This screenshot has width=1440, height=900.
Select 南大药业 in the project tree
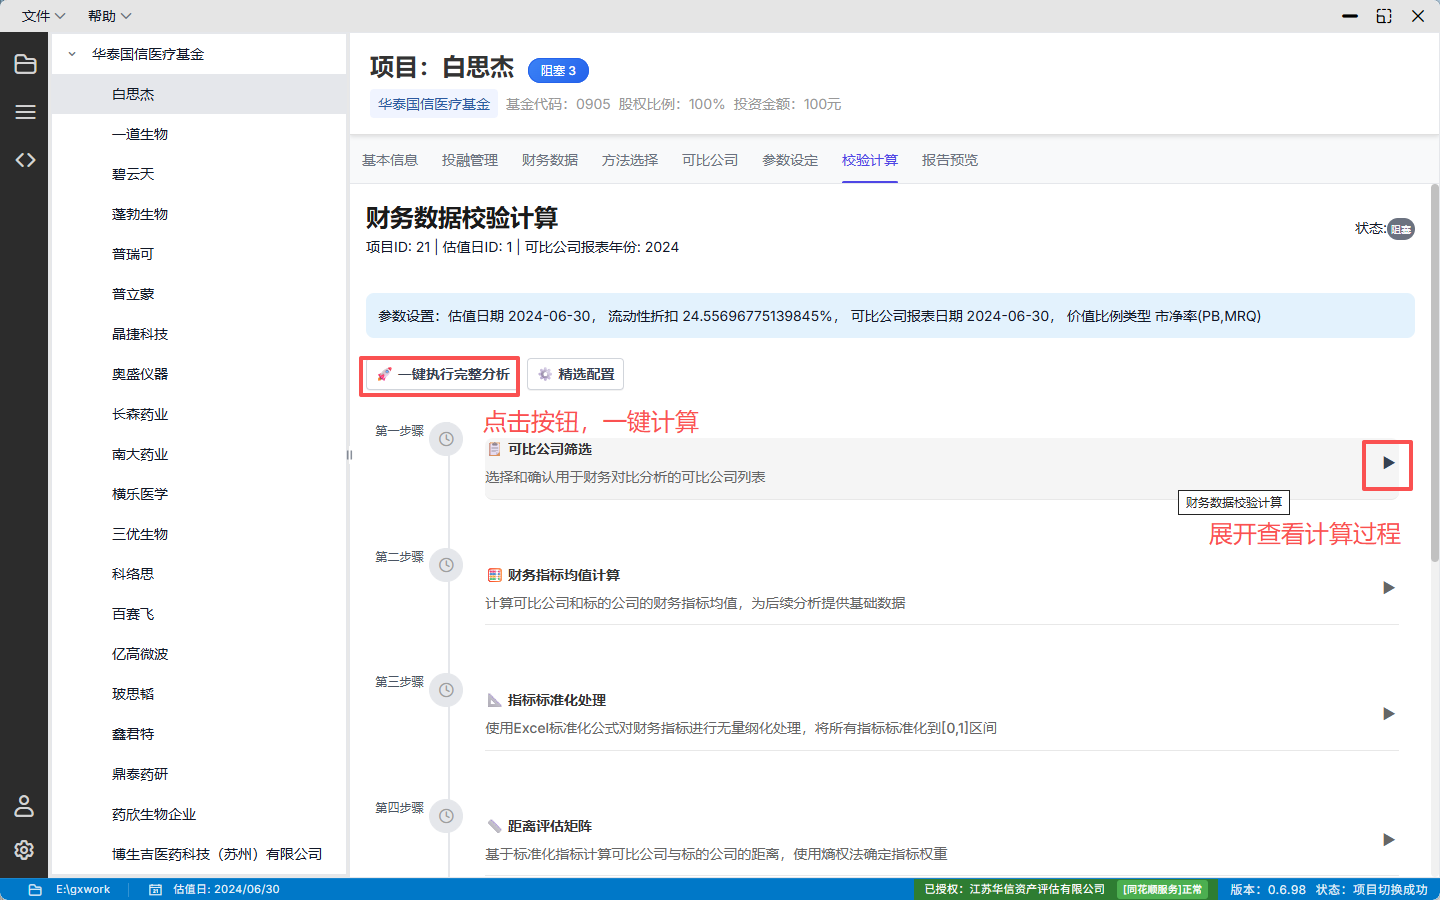click(x=198, y=454)
